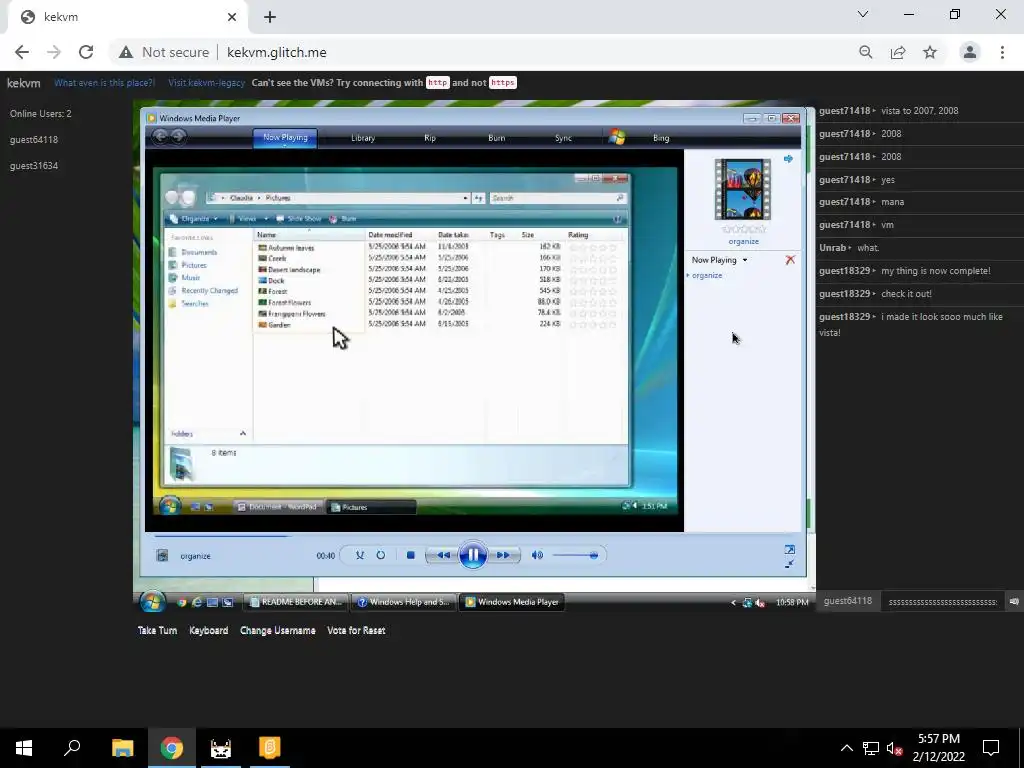Open the Rip tab
The image size is (1024, 768).
[430, 138]
